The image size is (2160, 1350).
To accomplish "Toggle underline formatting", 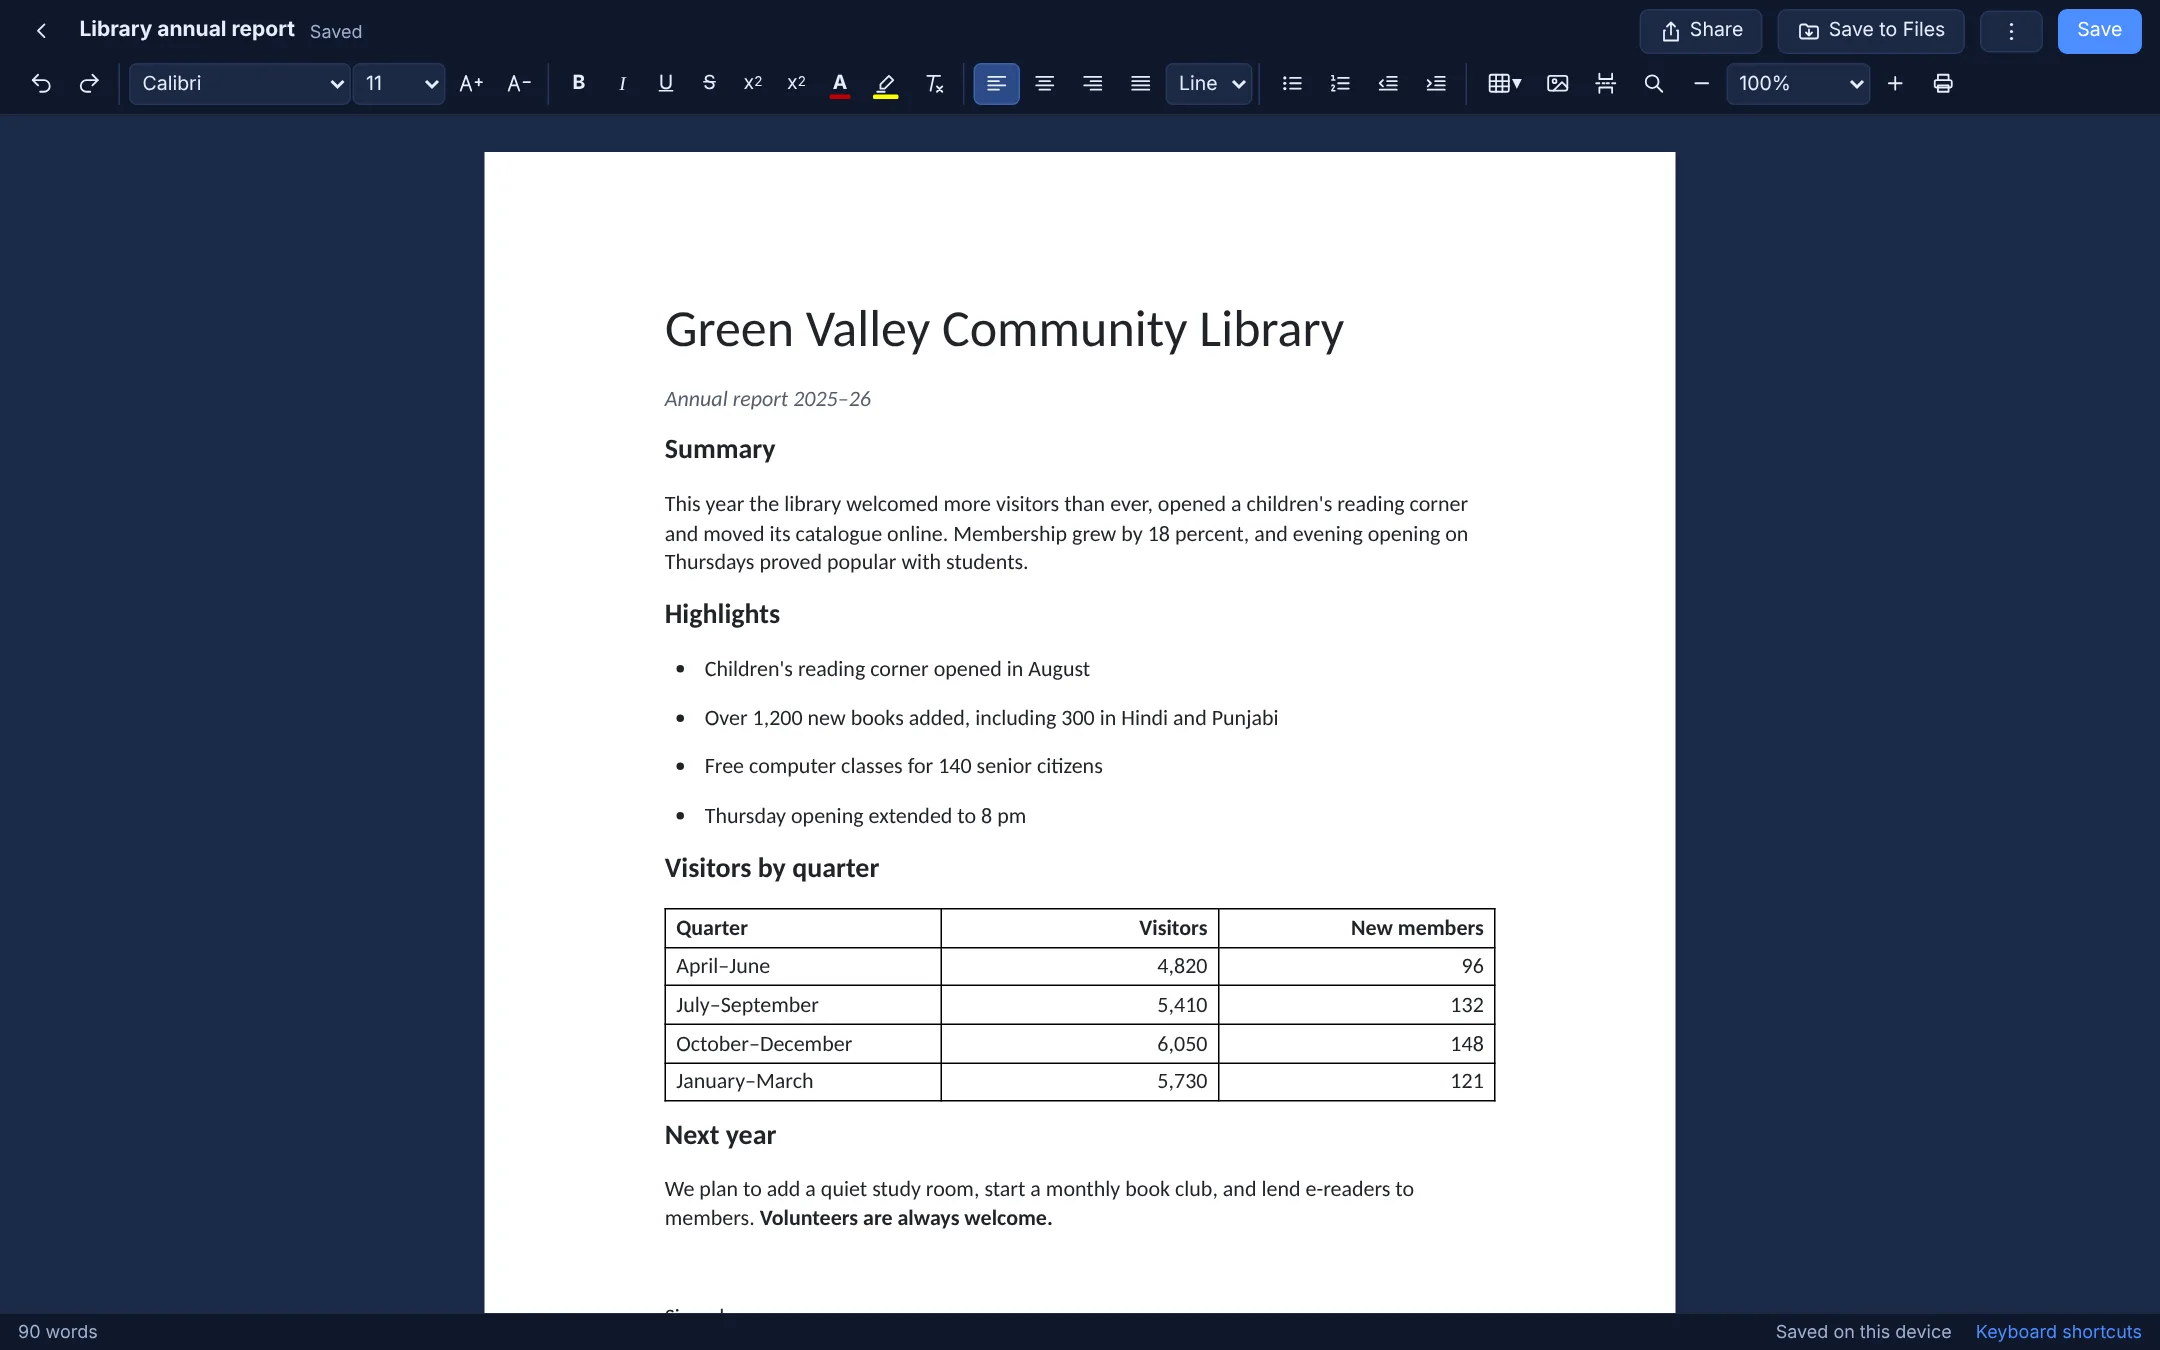I will point(666,84).
